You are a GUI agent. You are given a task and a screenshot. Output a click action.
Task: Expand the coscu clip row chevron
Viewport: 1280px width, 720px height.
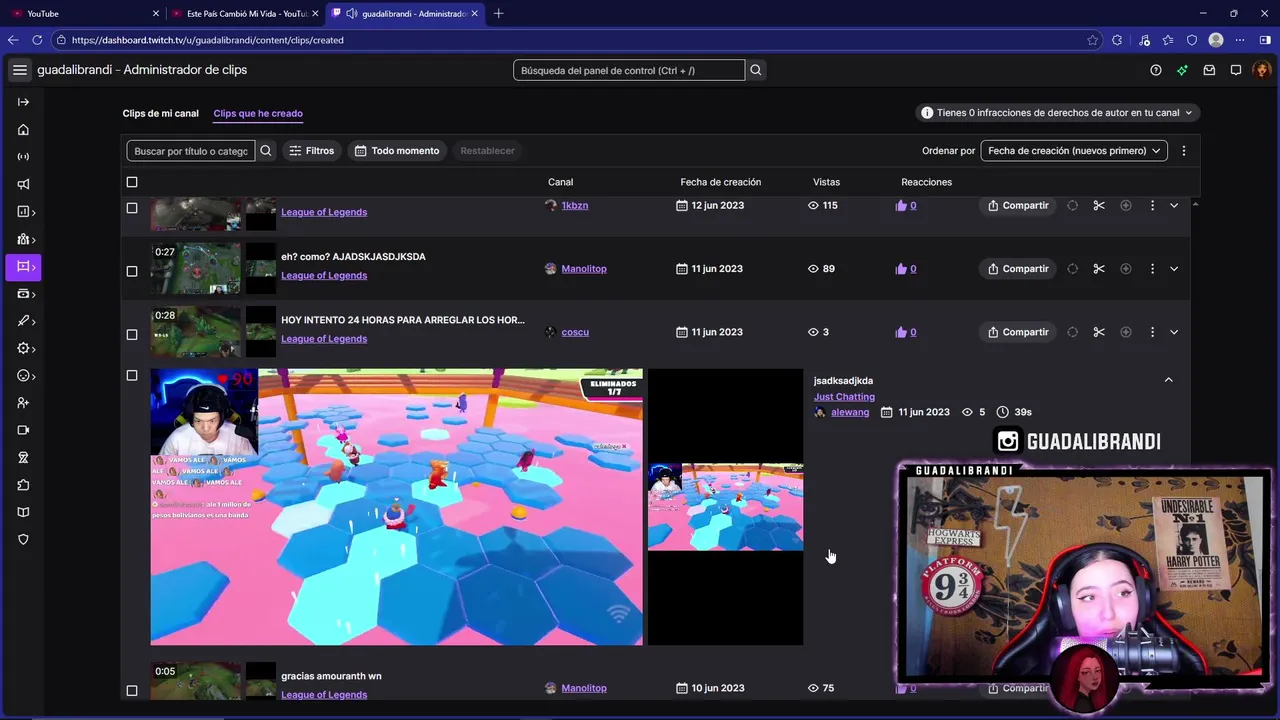[x=1174, y=332]
